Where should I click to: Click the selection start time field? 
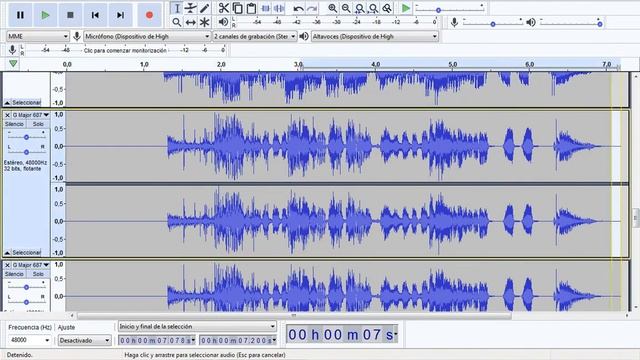click(x=157, y=340)
